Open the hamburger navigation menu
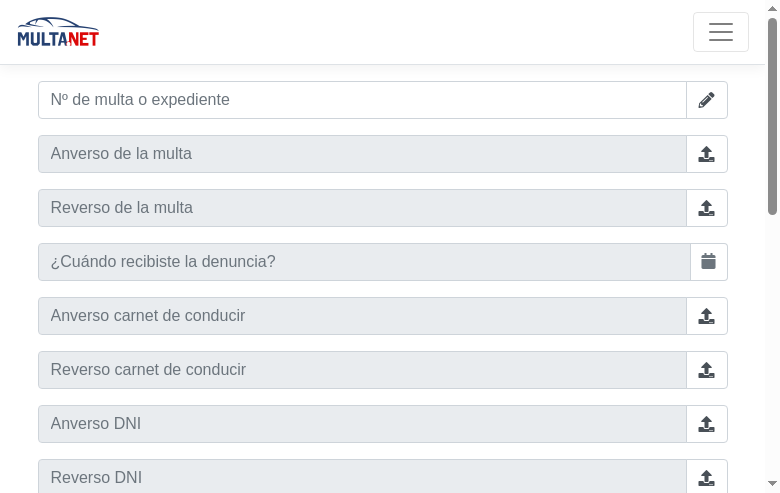The width and height of the screenshot is (780, 493). 721,32
